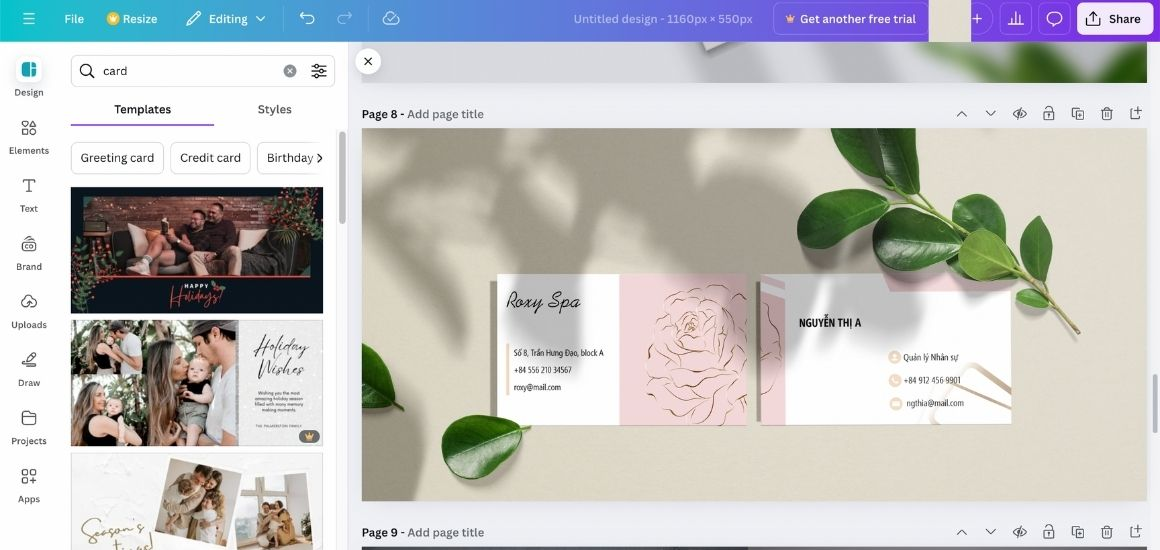Toggle the lock on Page 9
The width and height of the screenshot is (1160, 550).
[x=1049, y=532]
